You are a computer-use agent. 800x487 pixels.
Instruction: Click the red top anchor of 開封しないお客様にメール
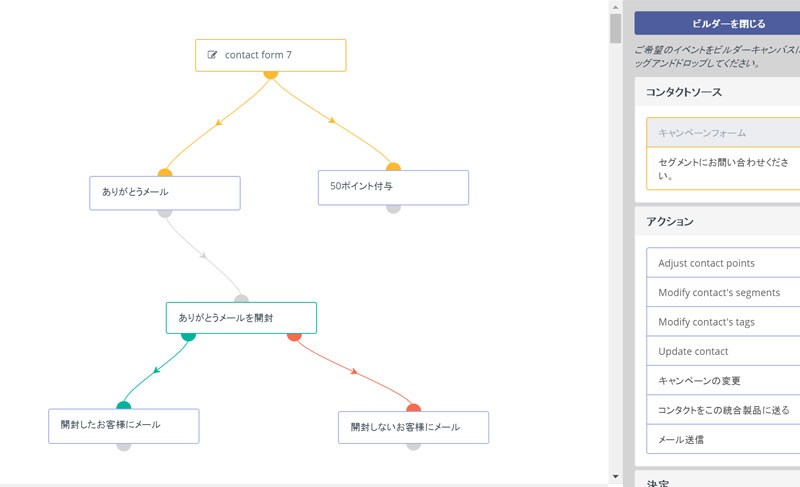pos(413,408)
